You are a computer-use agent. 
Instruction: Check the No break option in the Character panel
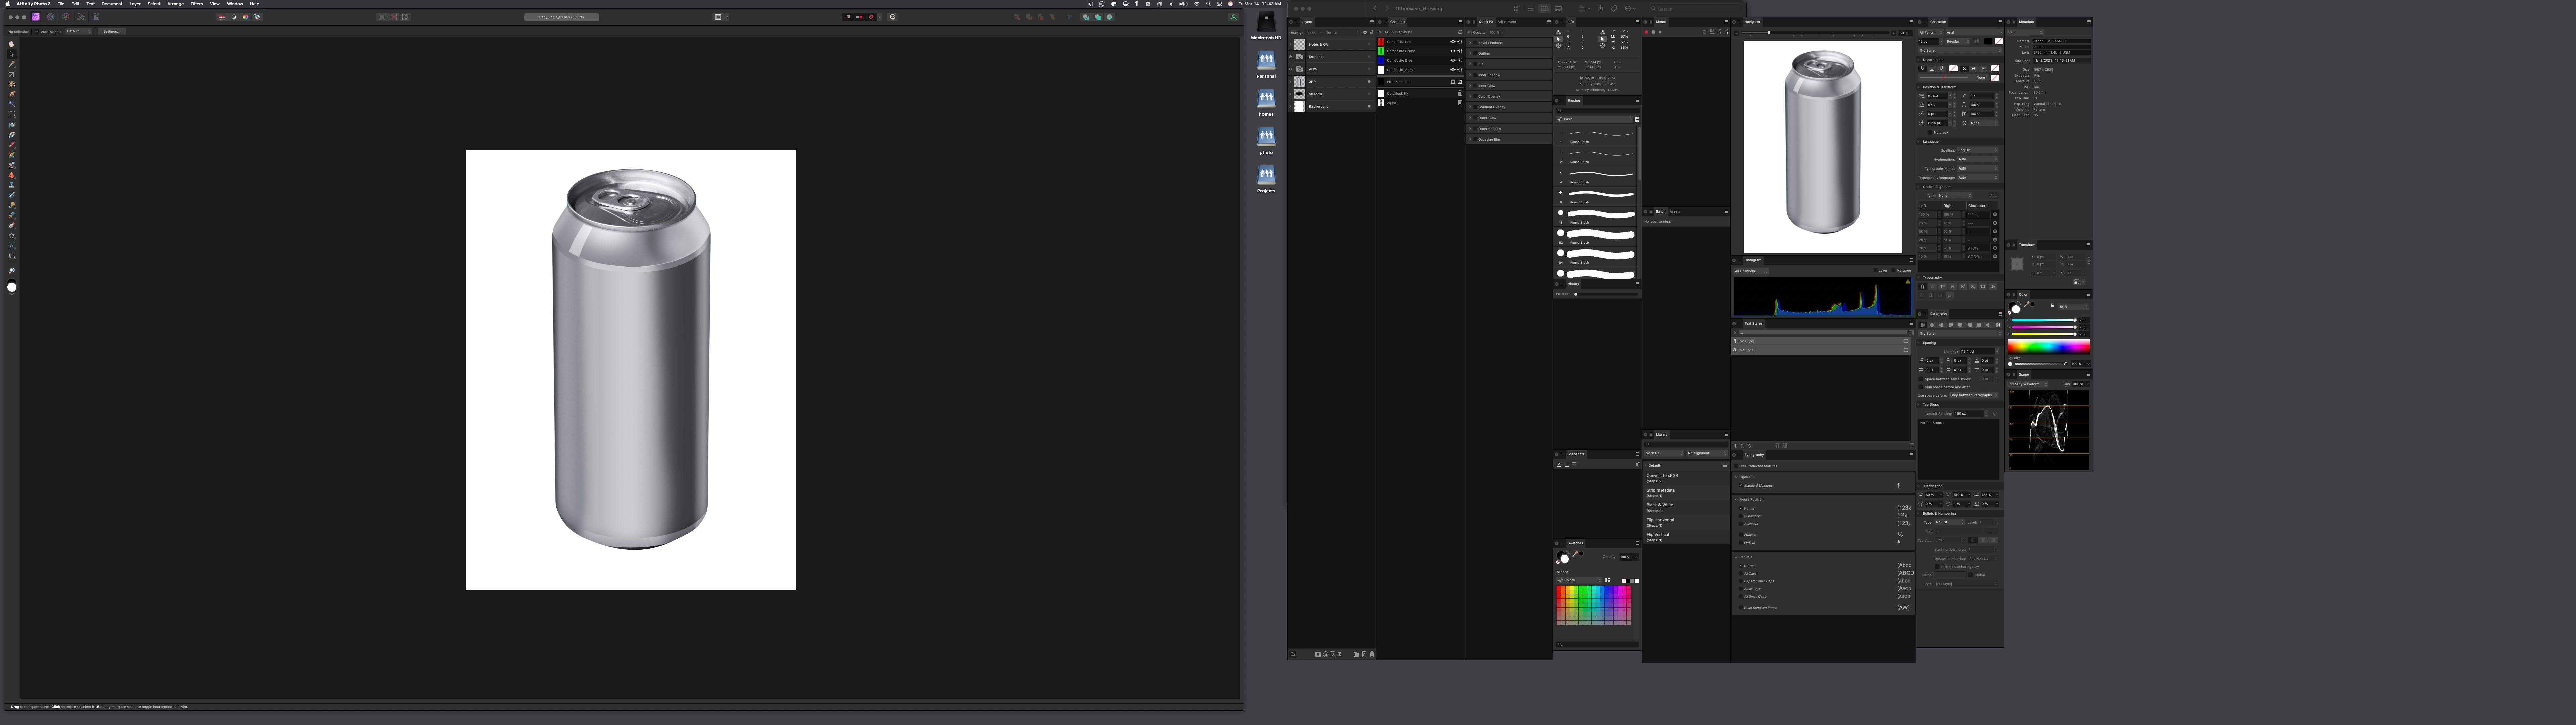(x=1930, y=132)
